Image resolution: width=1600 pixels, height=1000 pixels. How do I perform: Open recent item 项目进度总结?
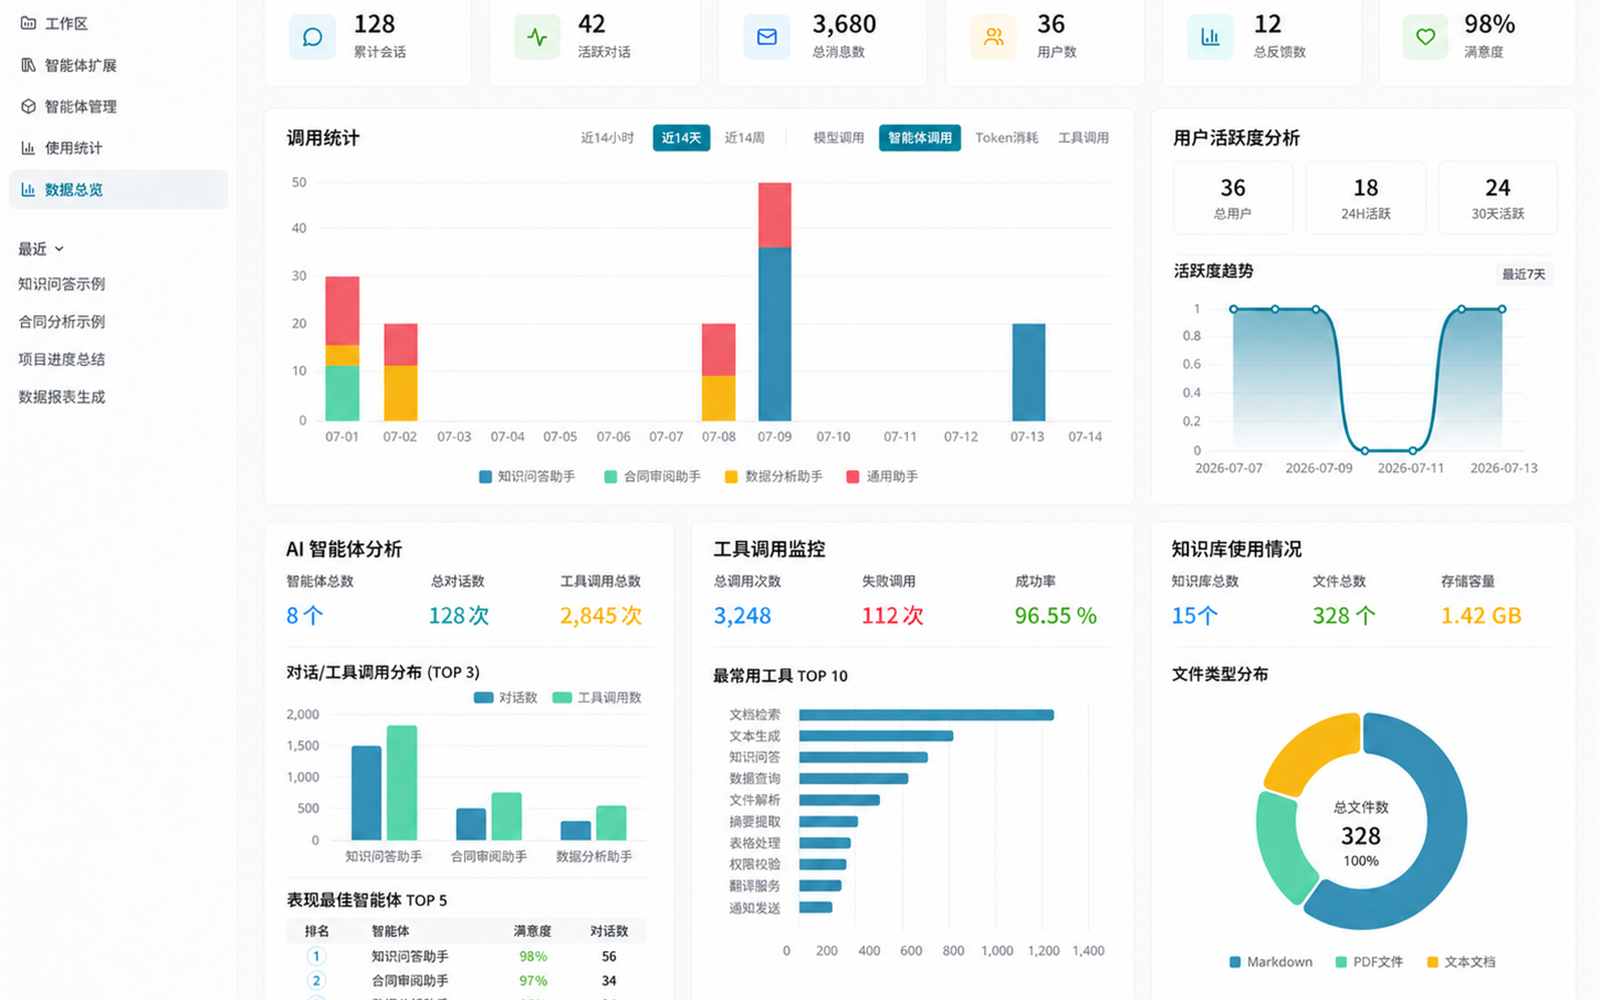[61, 359]
